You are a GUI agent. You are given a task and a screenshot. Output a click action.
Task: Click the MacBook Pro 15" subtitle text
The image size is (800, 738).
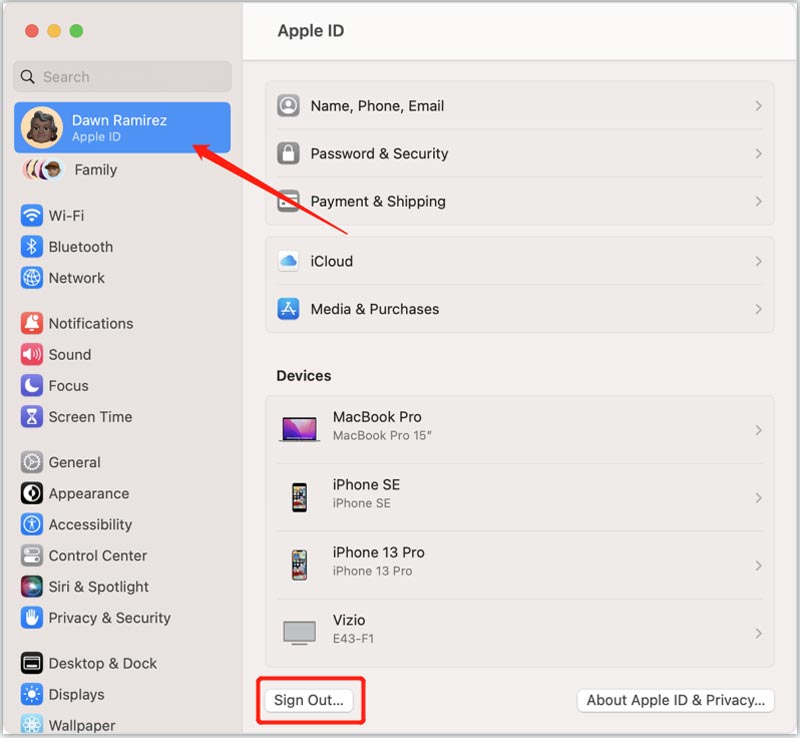pos(382,435)
